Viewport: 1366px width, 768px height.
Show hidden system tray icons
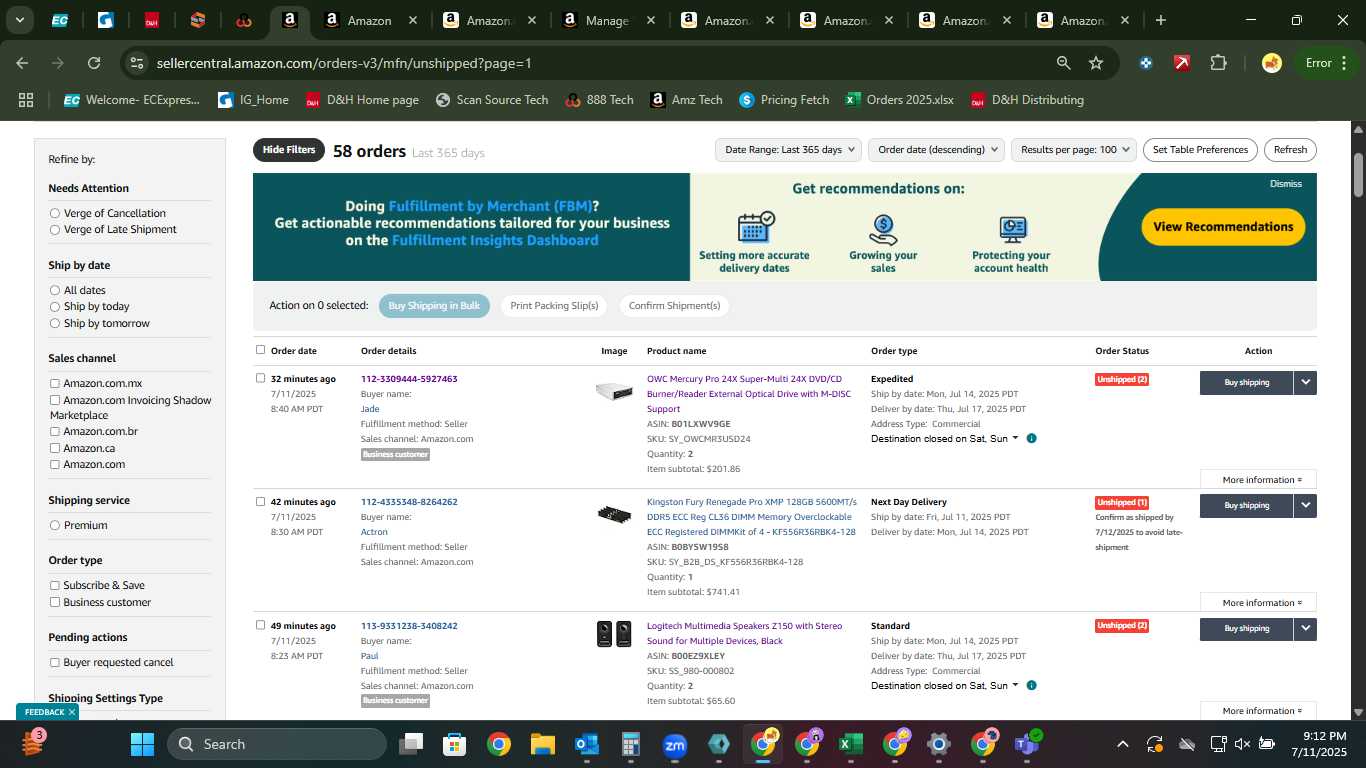1122,744
